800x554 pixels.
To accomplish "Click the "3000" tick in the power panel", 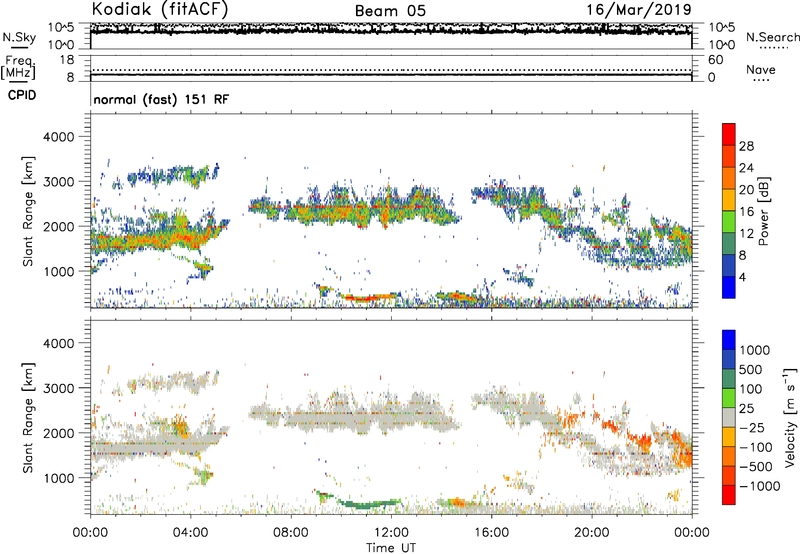I will [x=59, y=182].
